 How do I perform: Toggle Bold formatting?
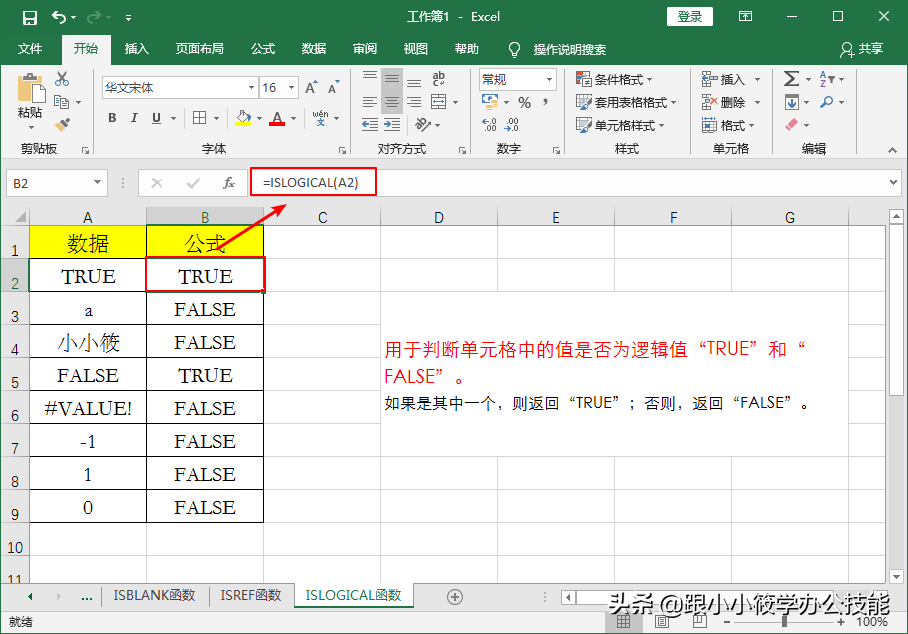112,118
